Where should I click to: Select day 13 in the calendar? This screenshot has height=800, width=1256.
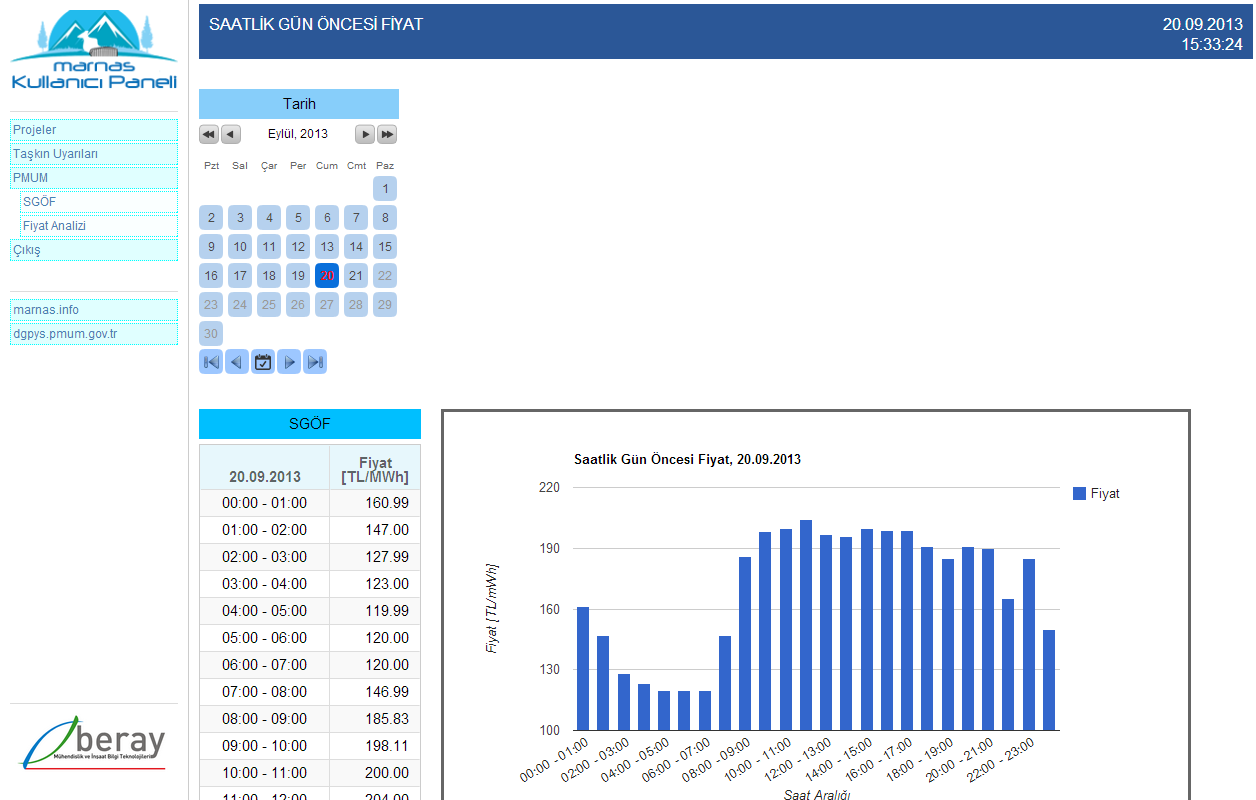tap(327, 246)
